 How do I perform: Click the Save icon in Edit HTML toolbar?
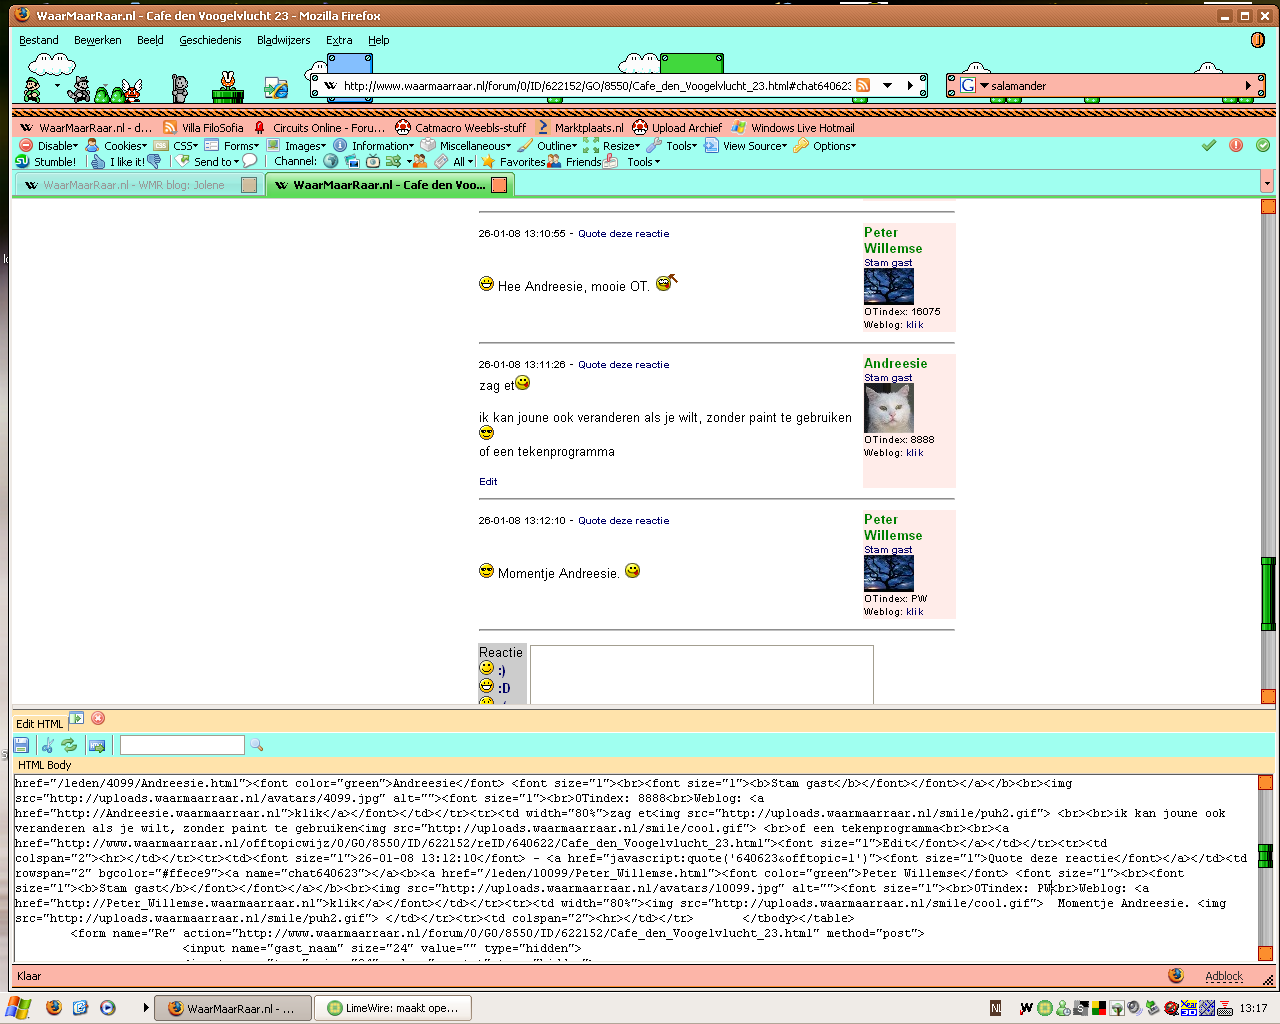click(x=21, y=745)
